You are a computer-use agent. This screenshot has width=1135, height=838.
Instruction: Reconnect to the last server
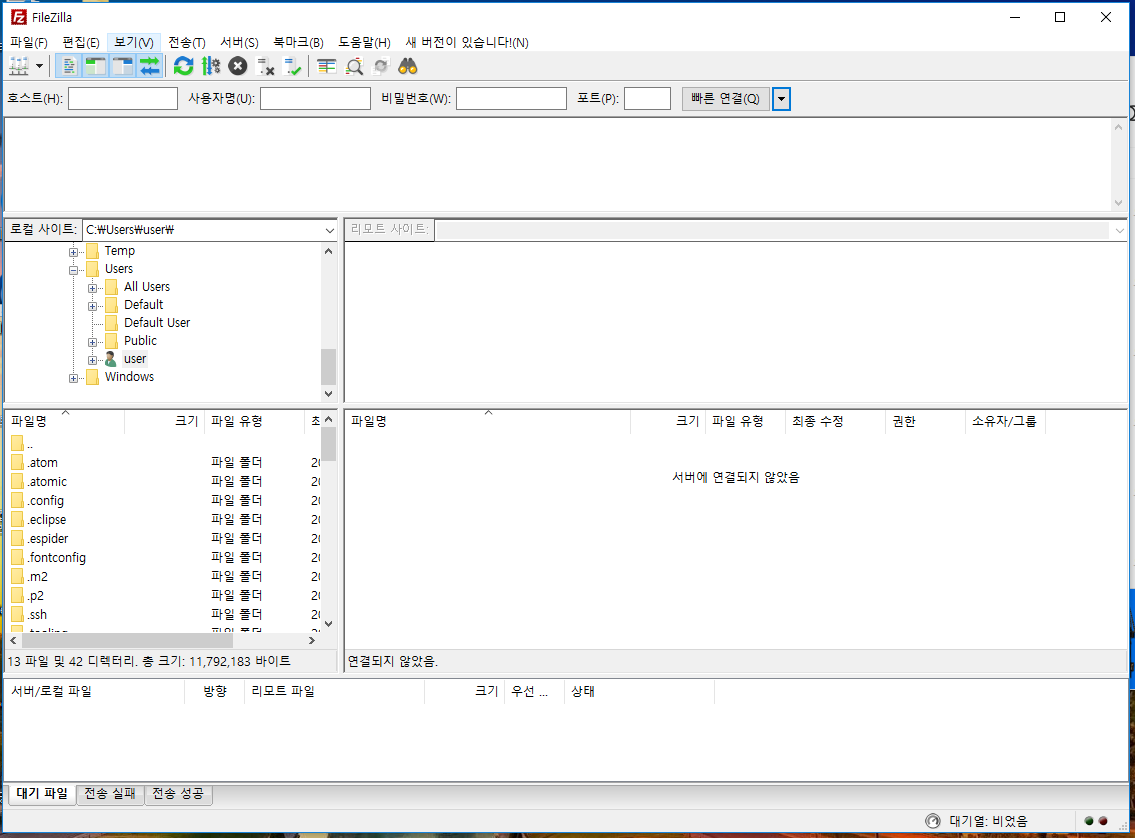point(292,67)
